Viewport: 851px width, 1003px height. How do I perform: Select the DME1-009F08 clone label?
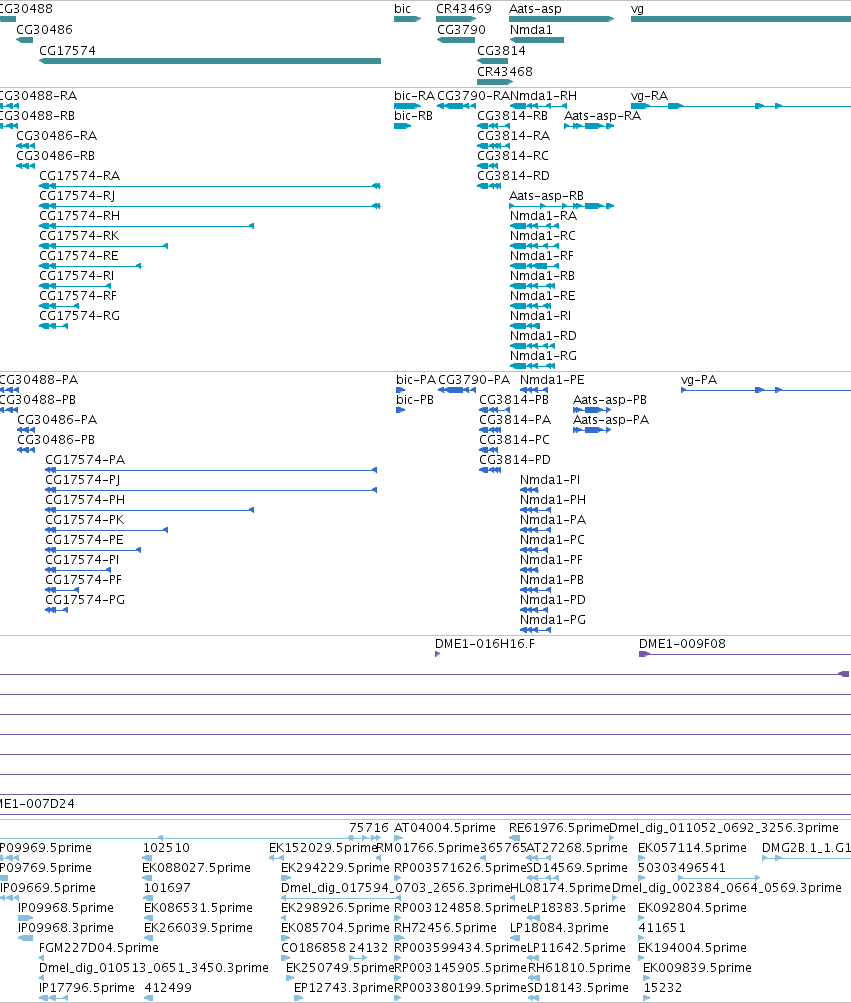(x=683, y=644)
